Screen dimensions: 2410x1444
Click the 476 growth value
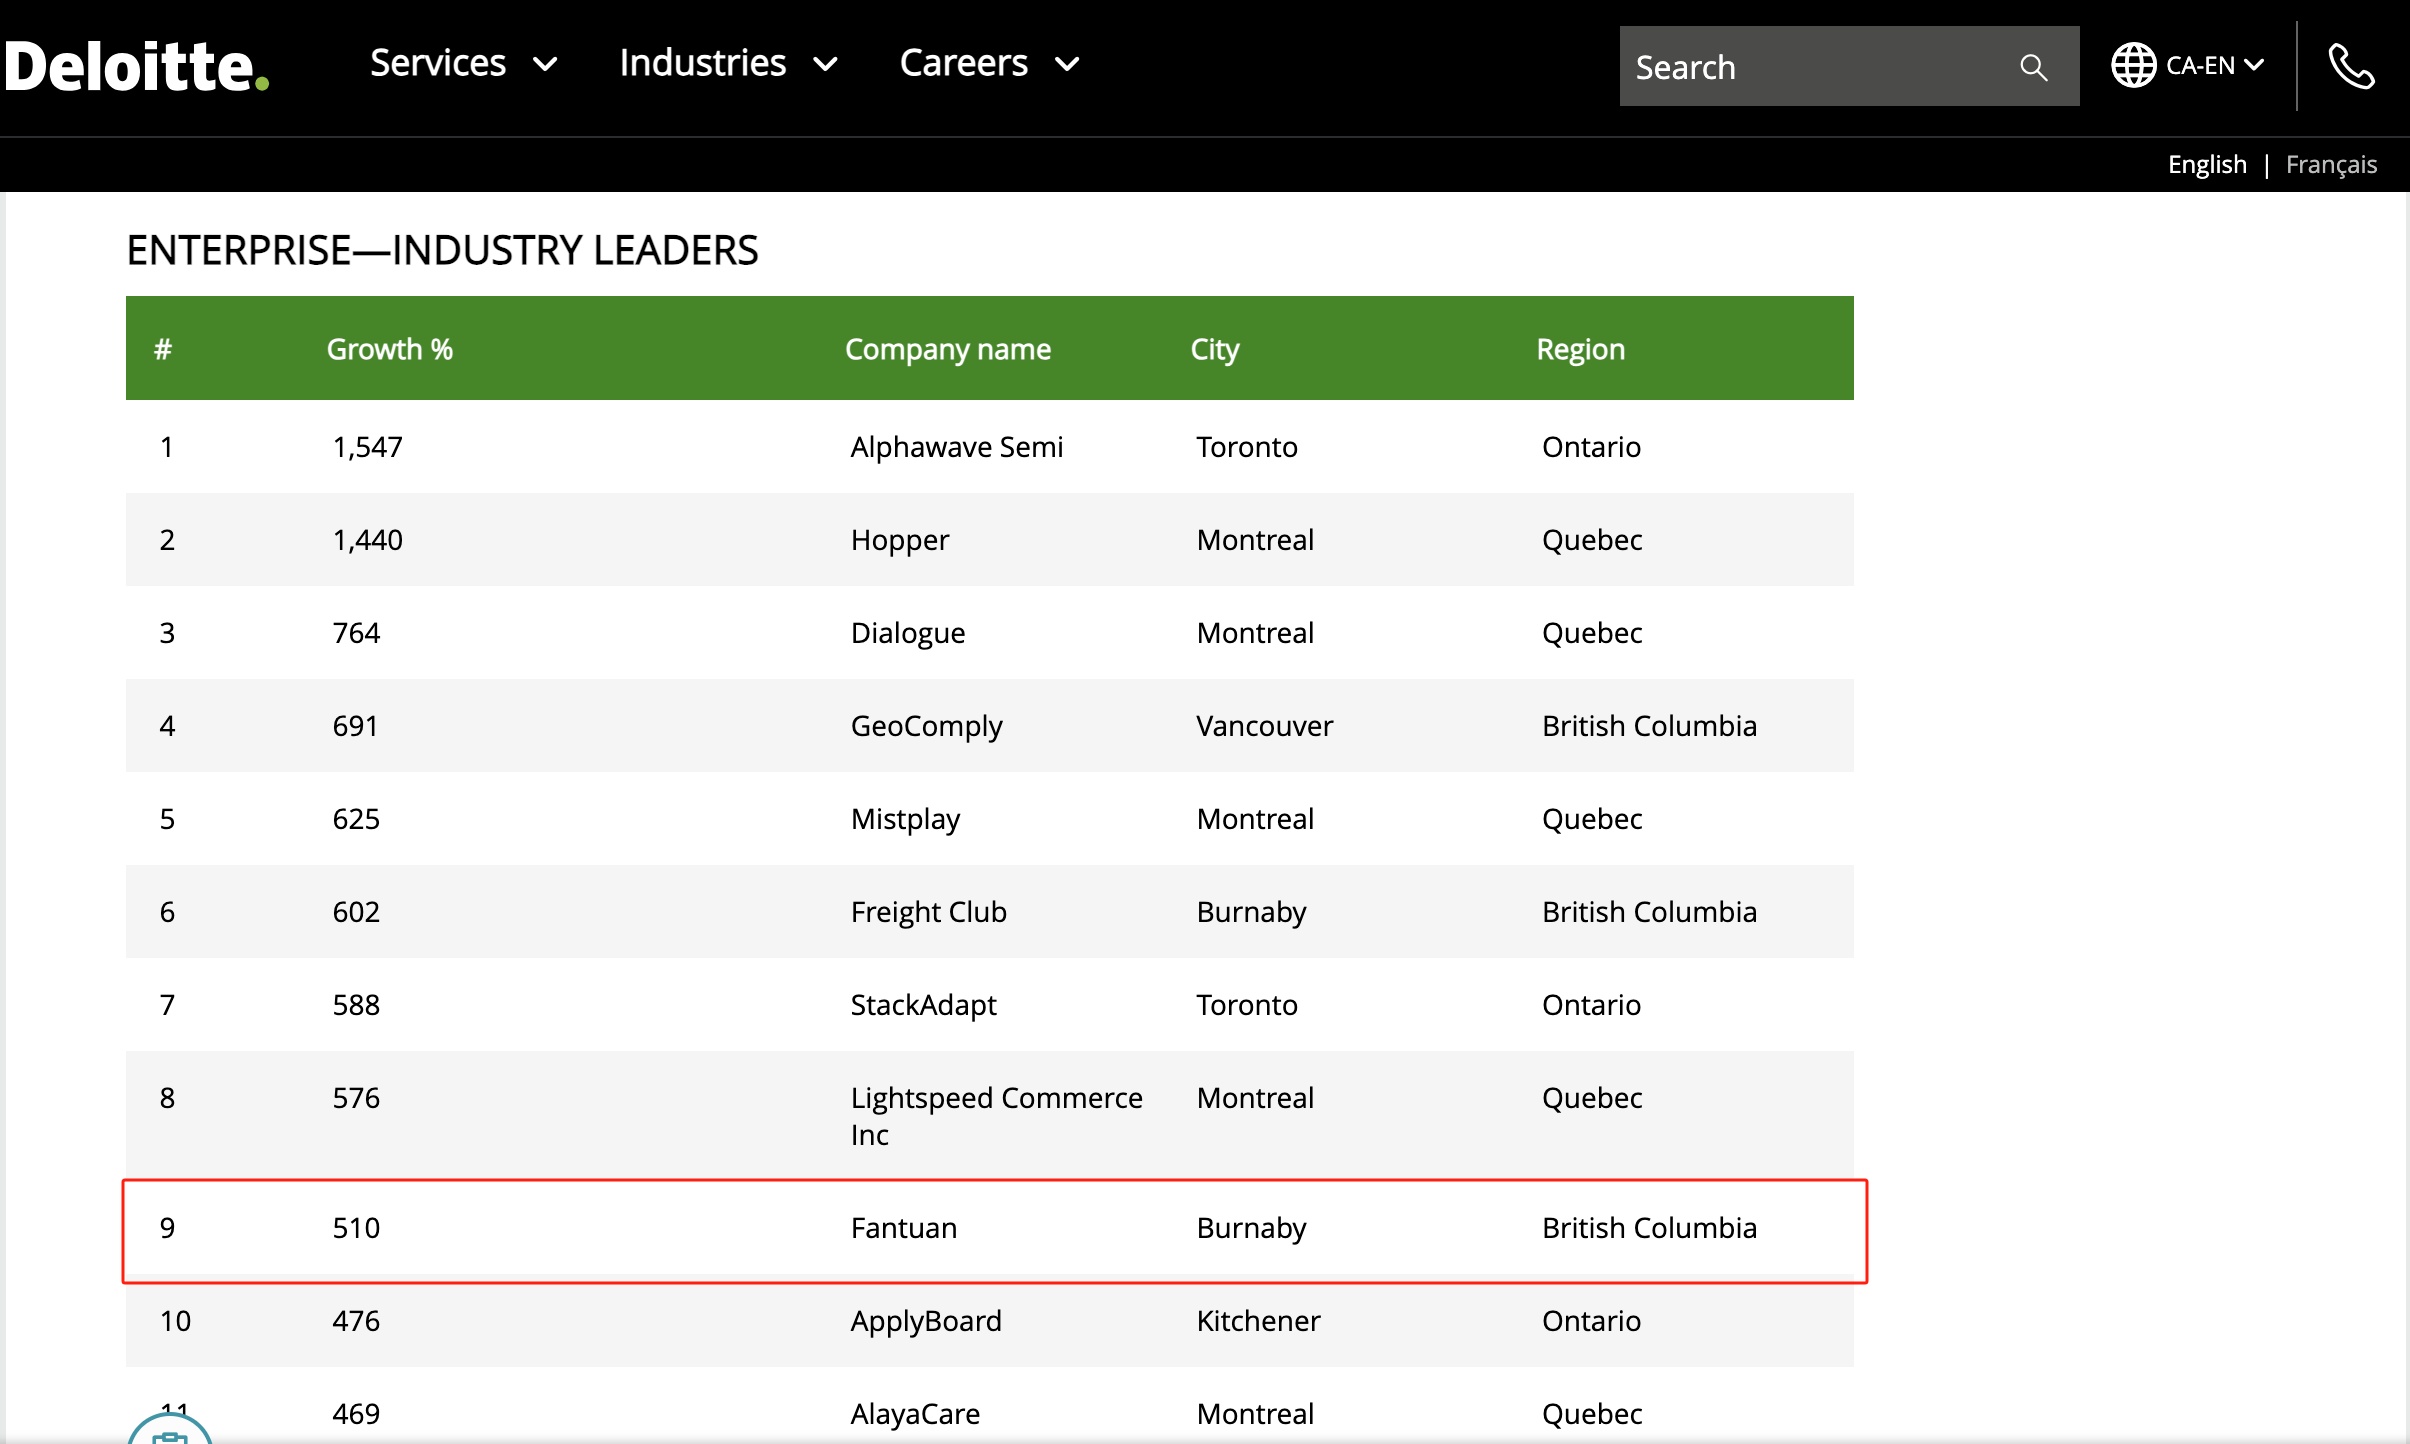(356, 1321)
